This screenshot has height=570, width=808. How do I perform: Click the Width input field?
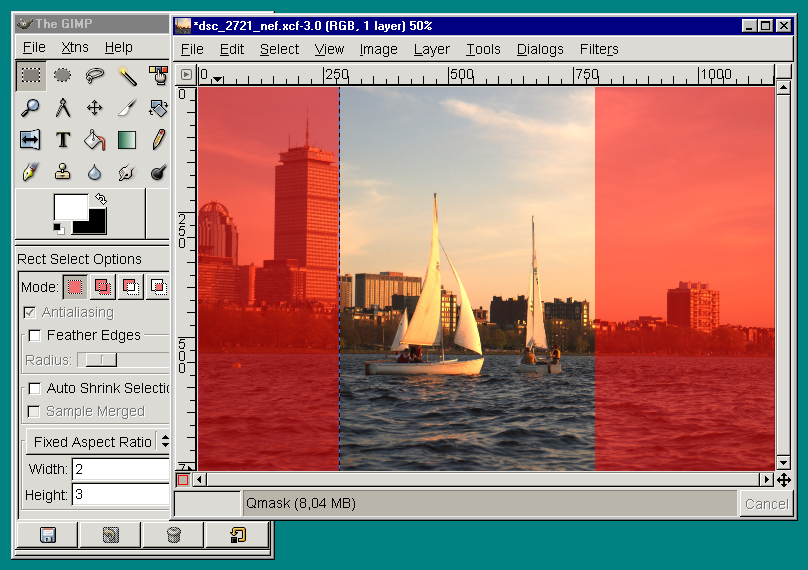[x=121, y=469]
